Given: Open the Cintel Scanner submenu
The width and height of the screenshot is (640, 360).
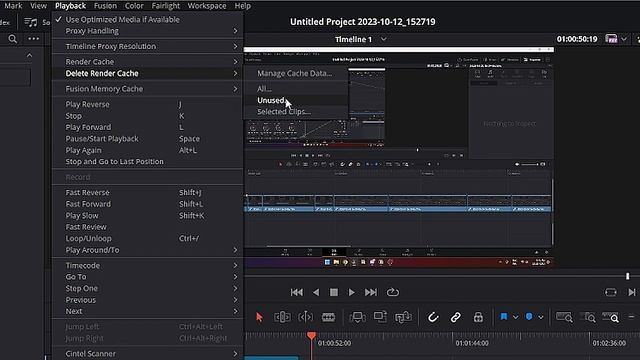Looking at the screenshot, I should coord(148,353).
